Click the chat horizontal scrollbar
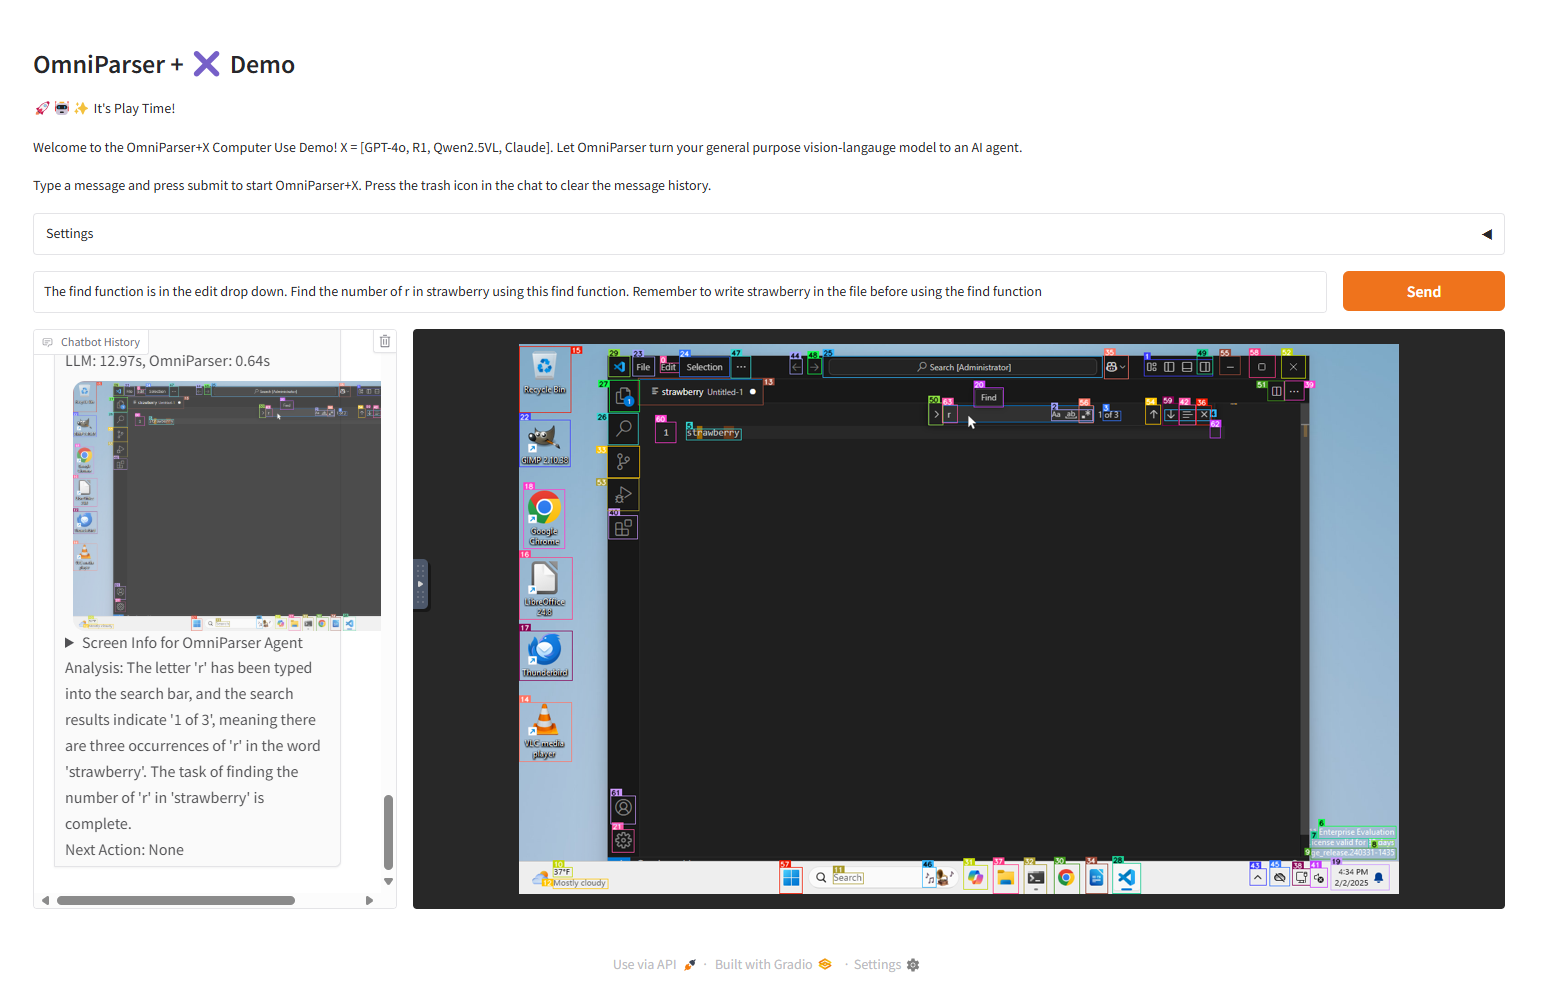Viewport: 1547px width, 985px height. click(x=176, y=900)
